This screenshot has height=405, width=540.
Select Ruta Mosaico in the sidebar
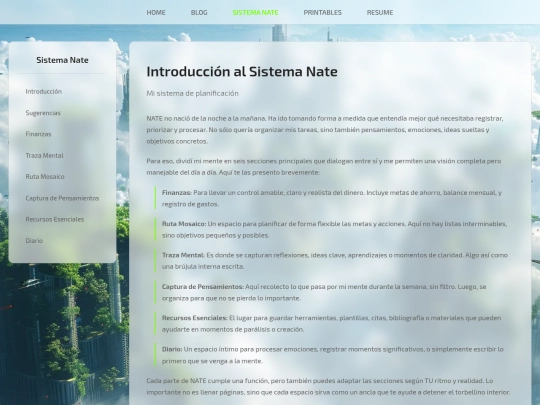point(45,176)
